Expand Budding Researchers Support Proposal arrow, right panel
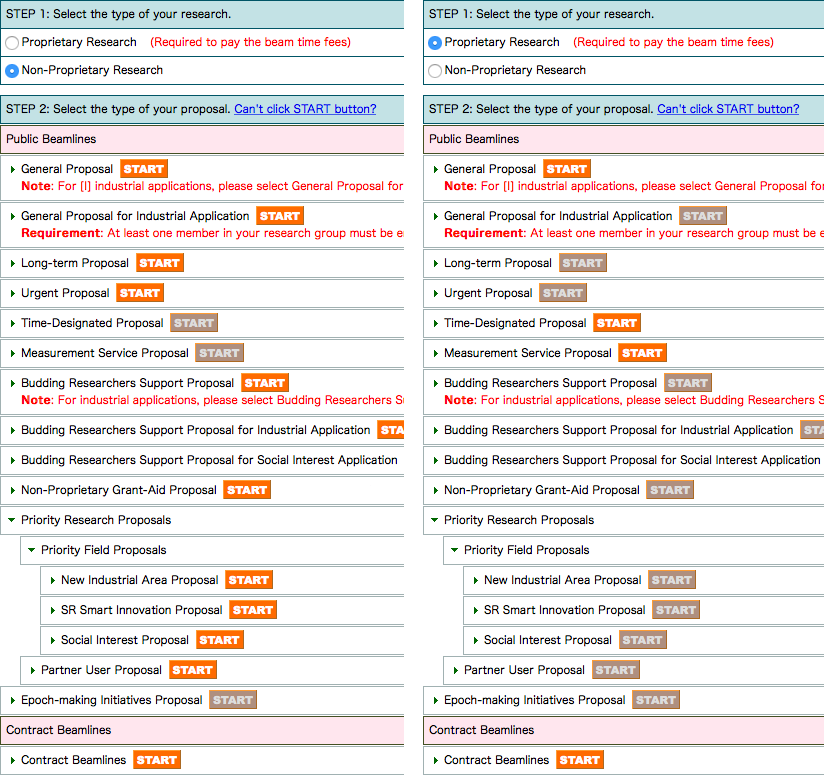 (x=436, y=383)
